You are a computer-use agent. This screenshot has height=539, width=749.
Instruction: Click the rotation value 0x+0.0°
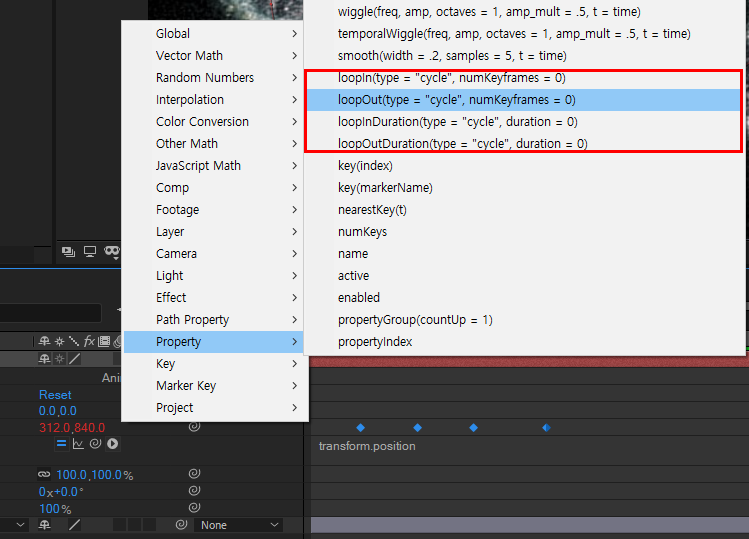[61, 492]
